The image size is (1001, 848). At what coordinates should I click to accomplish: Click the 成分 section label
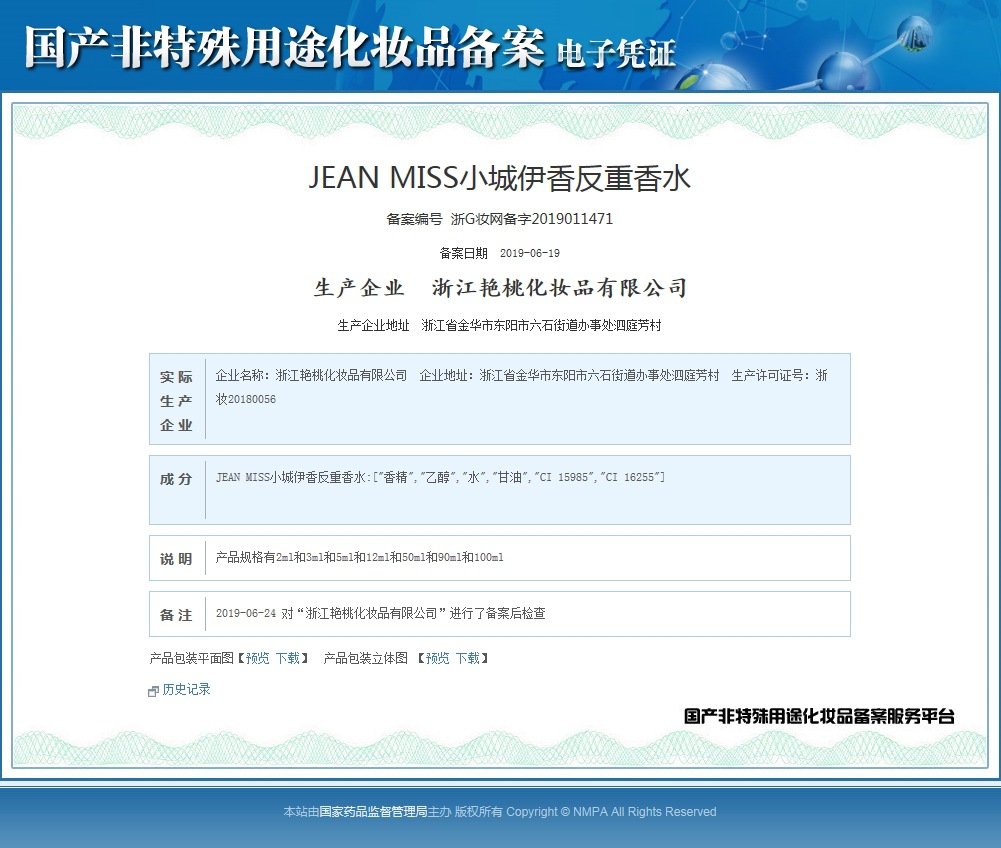click(176, 479)
